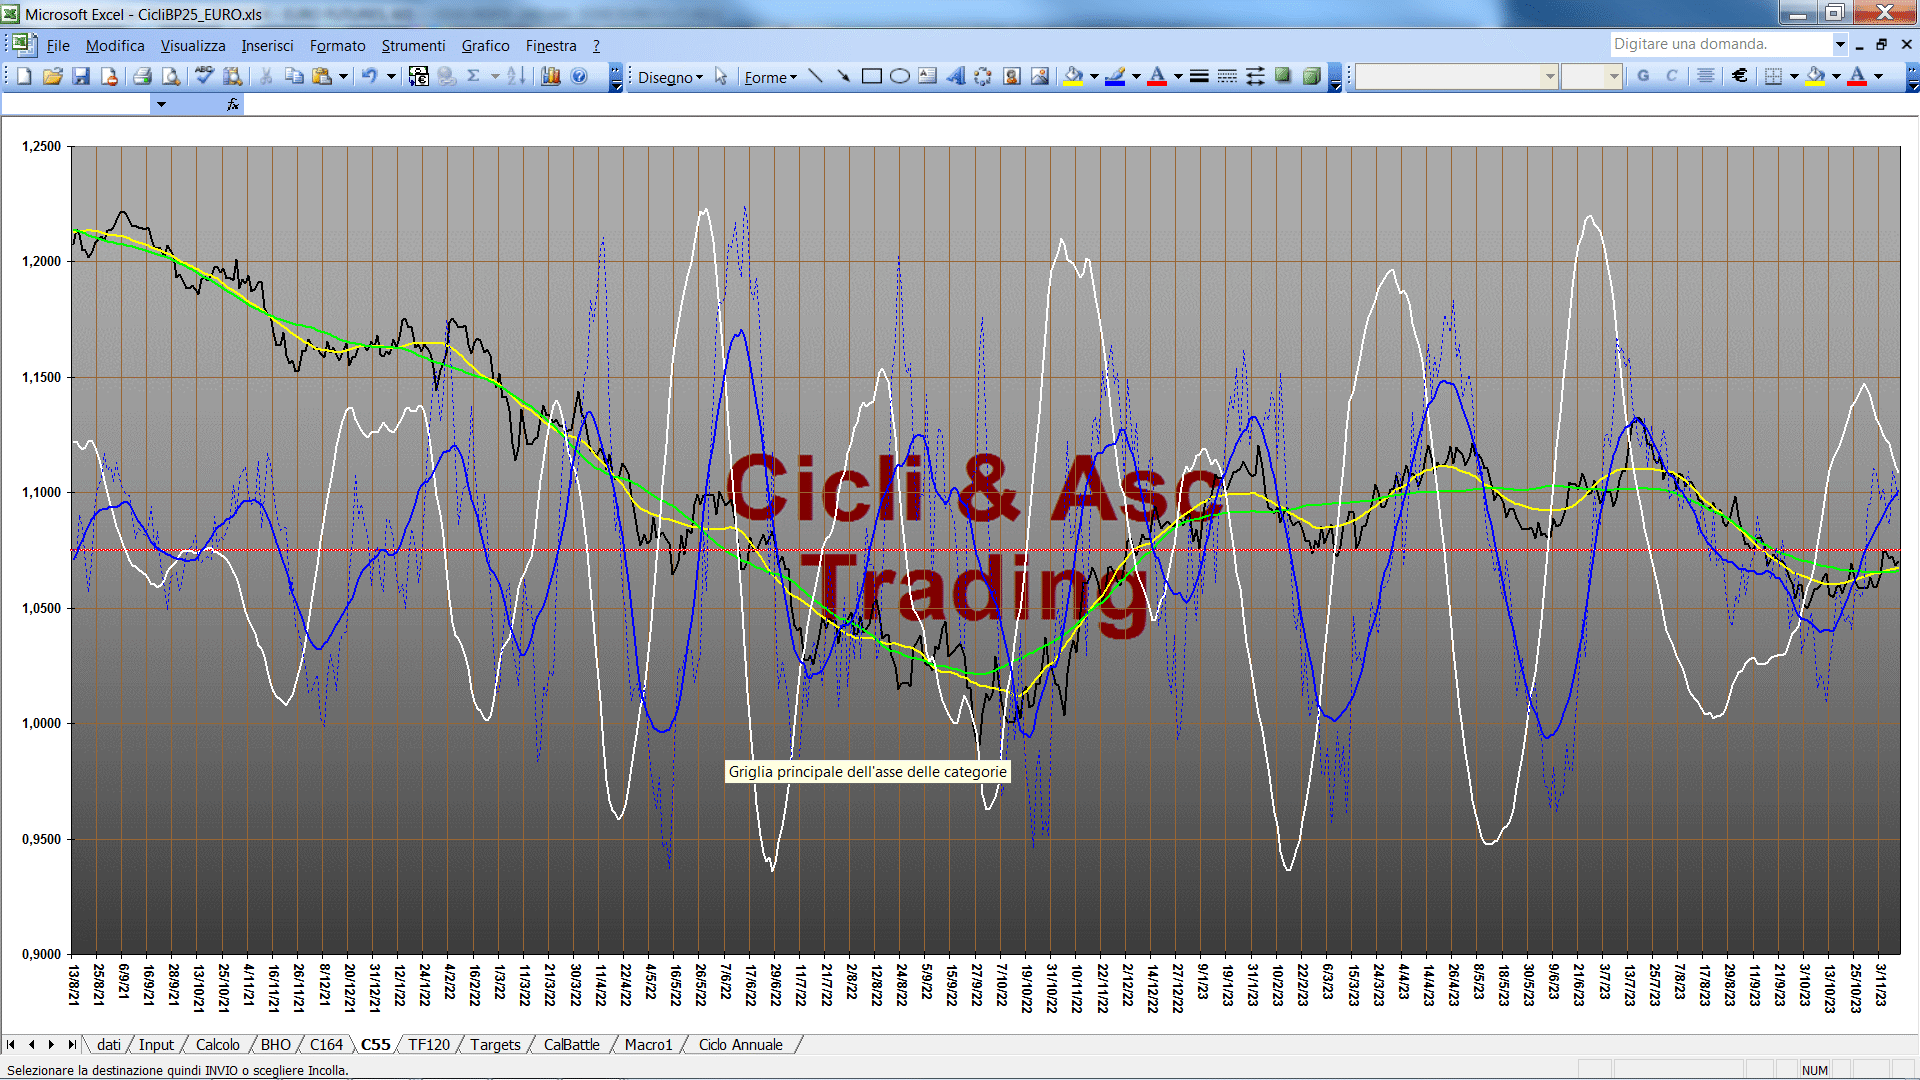Image resolution: width=1920 pixels, height=1080 pixels.
Task: Click the drawing Fill Color bucket
Action: (1073, 76)
